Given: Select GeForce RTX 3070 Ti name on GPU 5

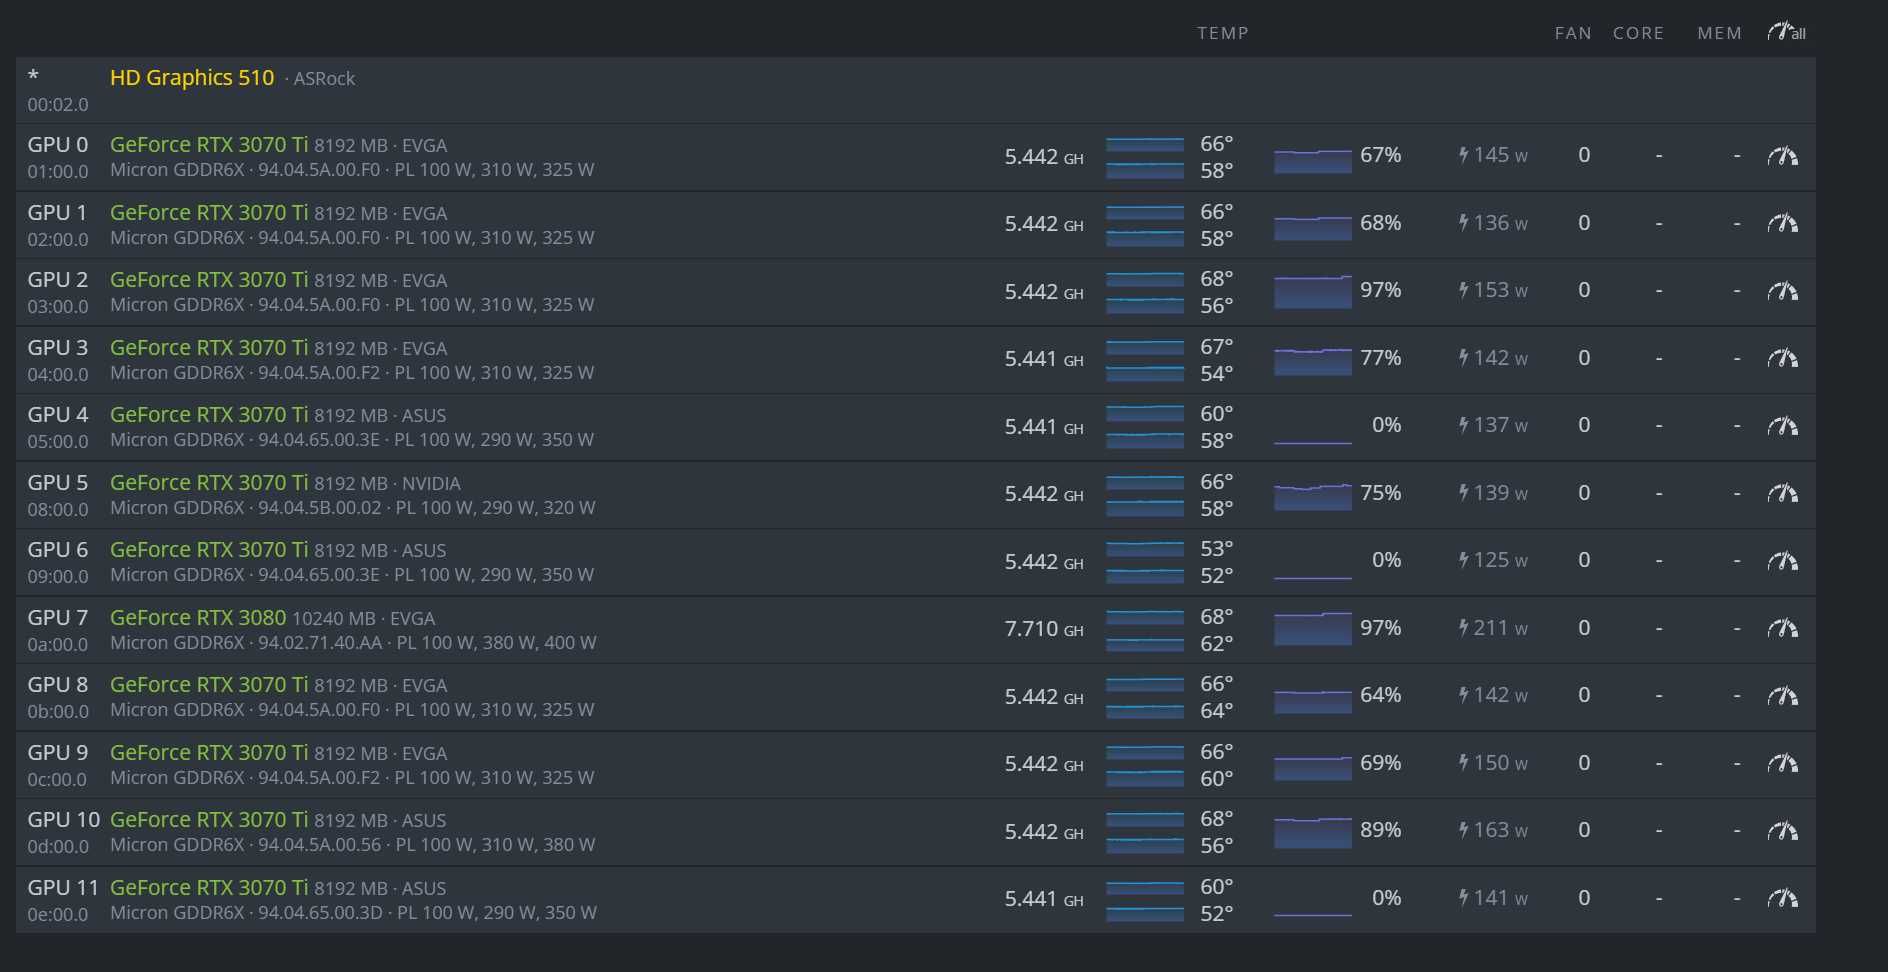Looking at the screenshot, I should point(209,482).
